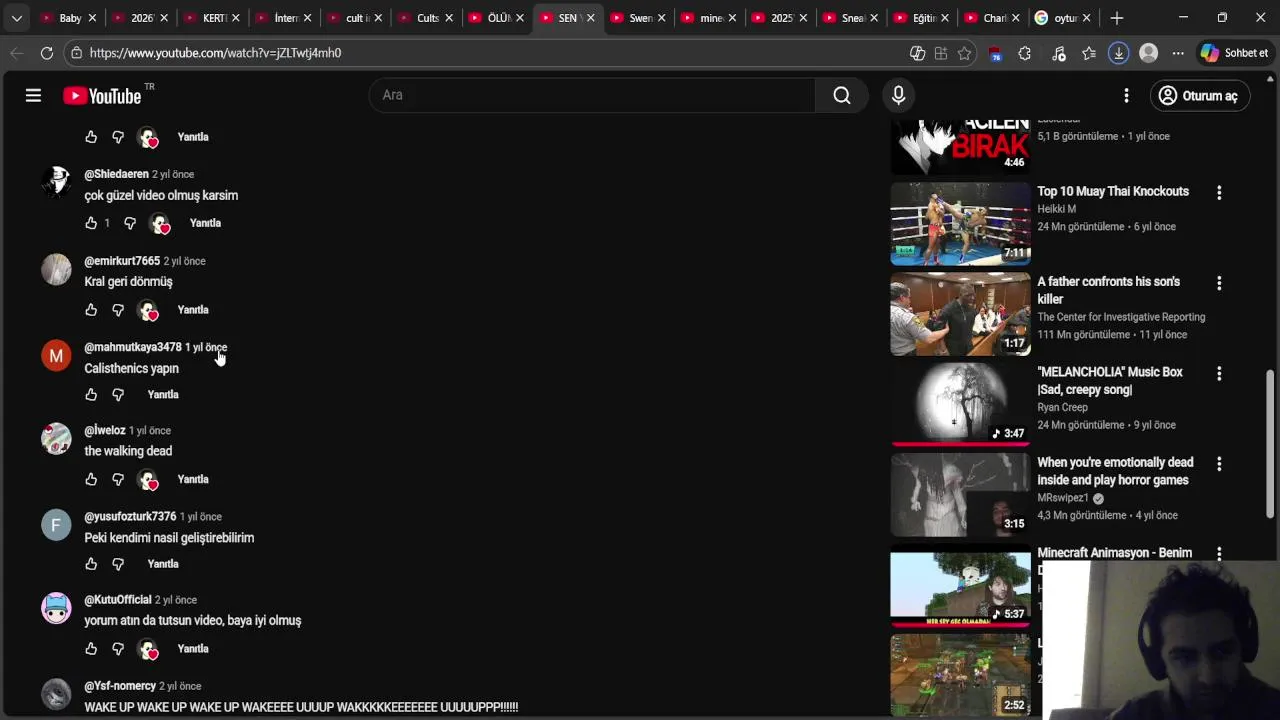
Task: Open @KutuOfficial profile avatar
Action: (56, 608)
